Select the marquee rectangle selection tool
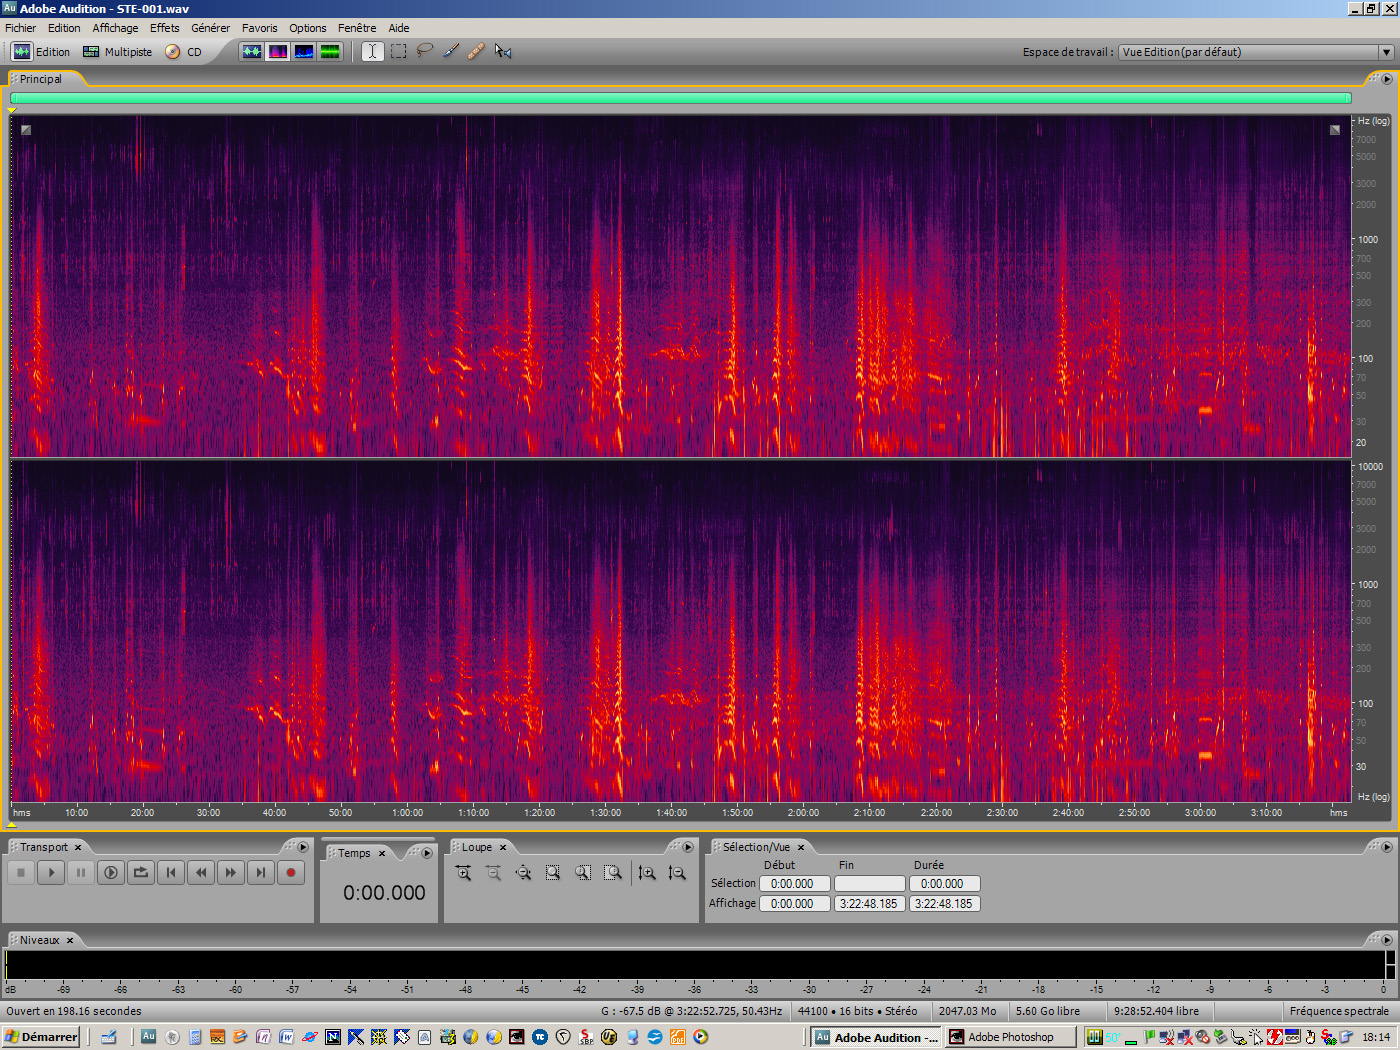The height and width of the screenshot is (1050, 1400). tap(398, 51)
